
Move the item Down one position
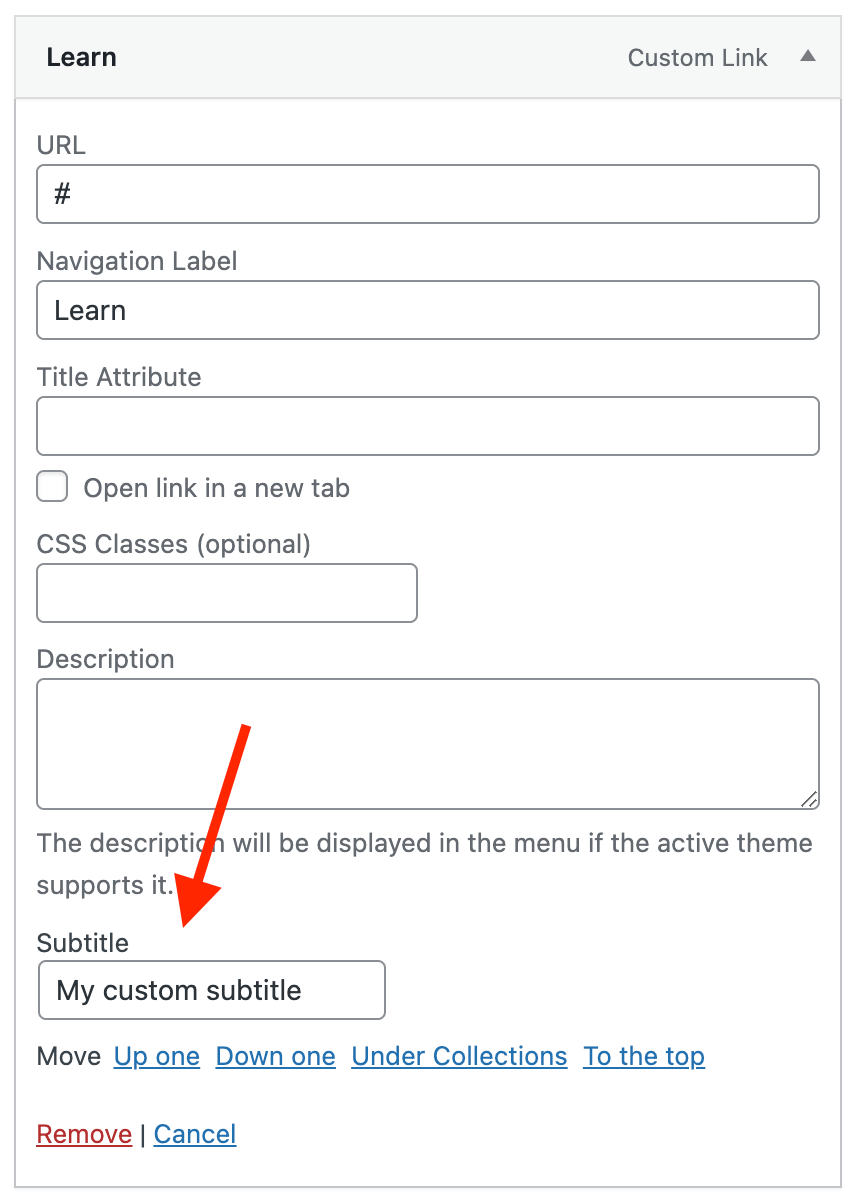click(x=275, y=1056)
